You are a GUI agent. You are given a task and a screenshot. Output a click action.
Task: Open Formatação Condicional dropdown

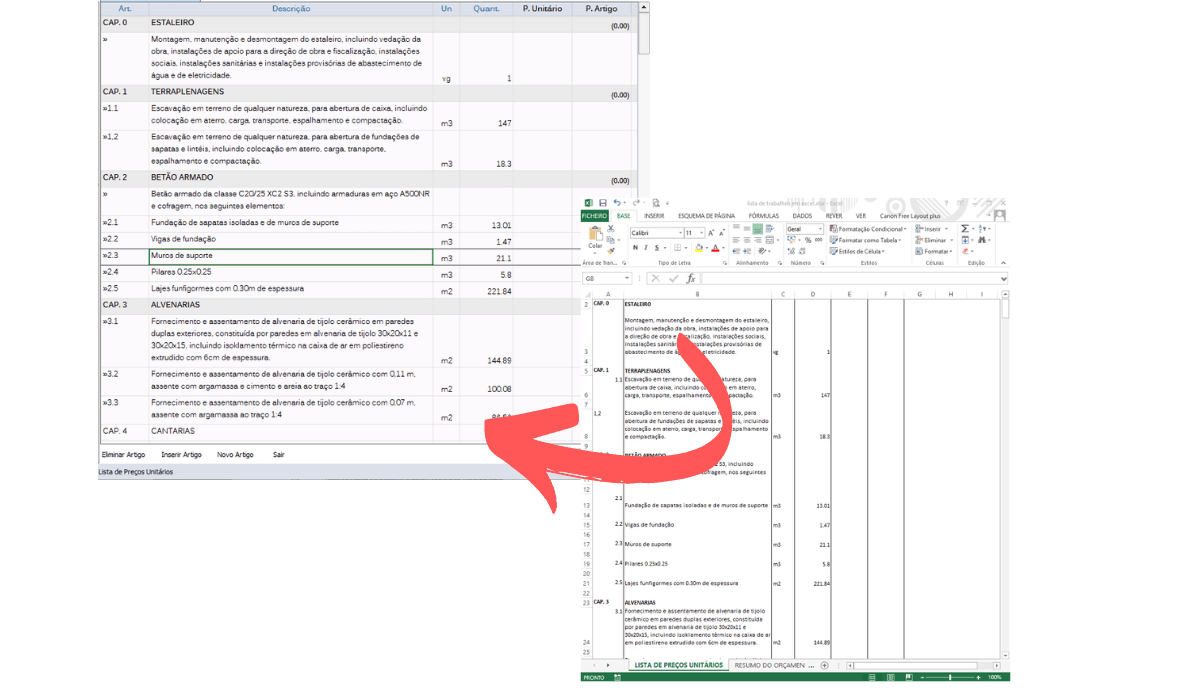pyautogui.click(x=868, y=229)
